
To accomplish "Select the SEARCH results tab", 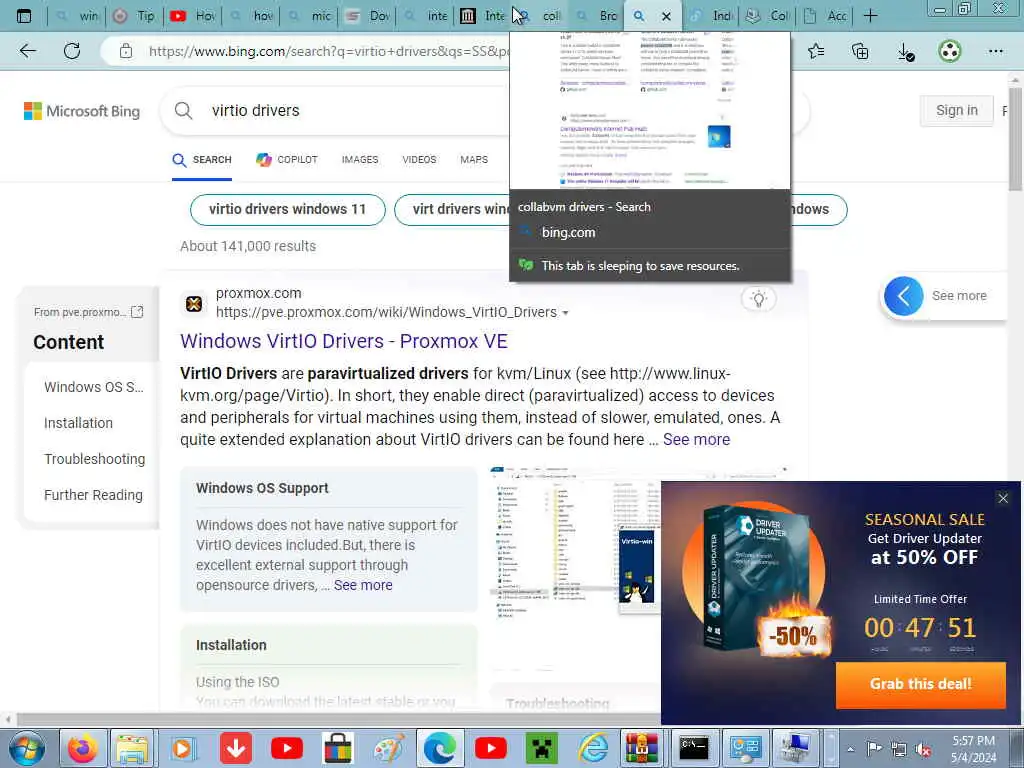I will [x=202, y=159].
